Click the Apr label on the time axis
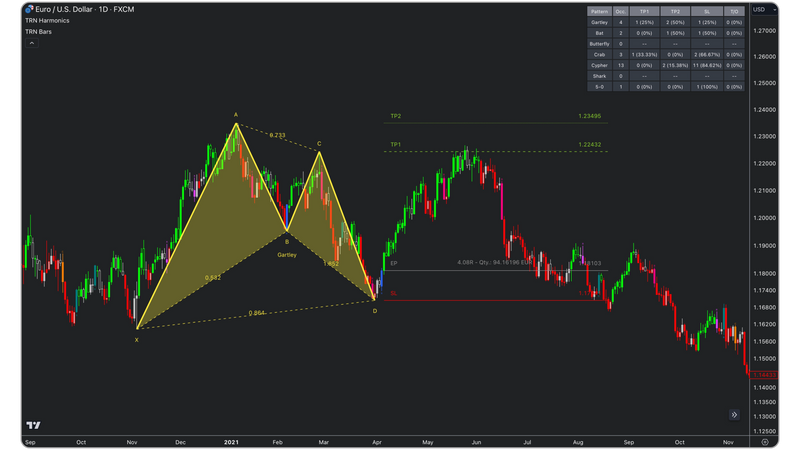The image size is (800, 450). 377,442
